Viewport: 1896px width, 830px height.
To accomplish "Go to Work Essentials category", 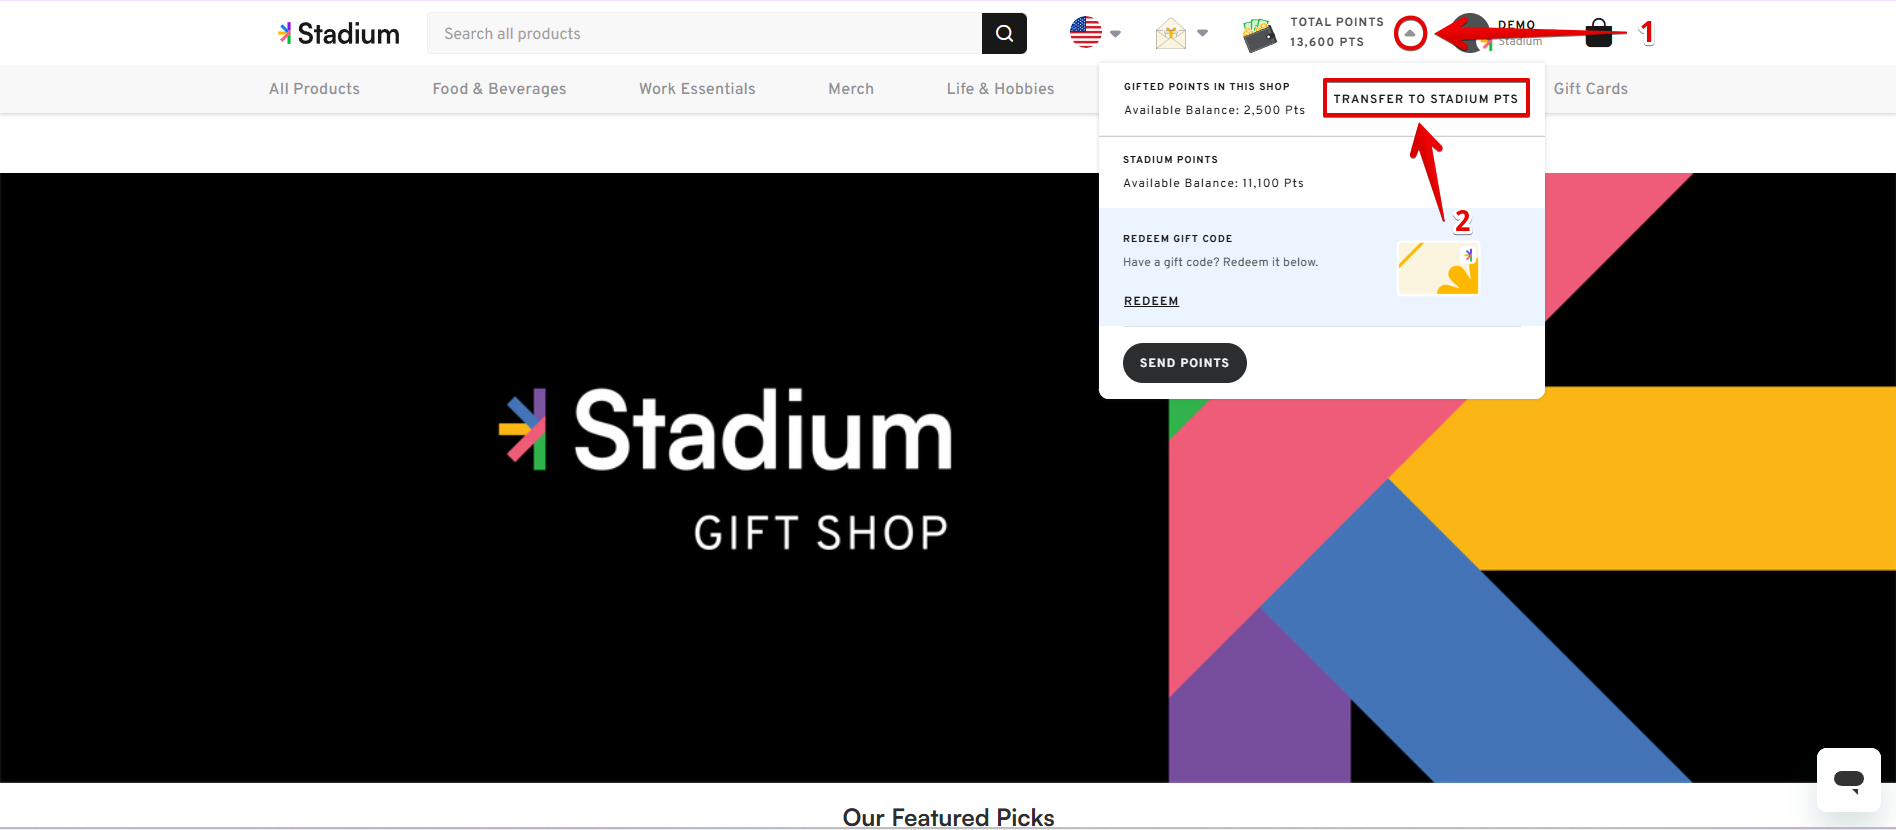I will click(x=697, y=89).
